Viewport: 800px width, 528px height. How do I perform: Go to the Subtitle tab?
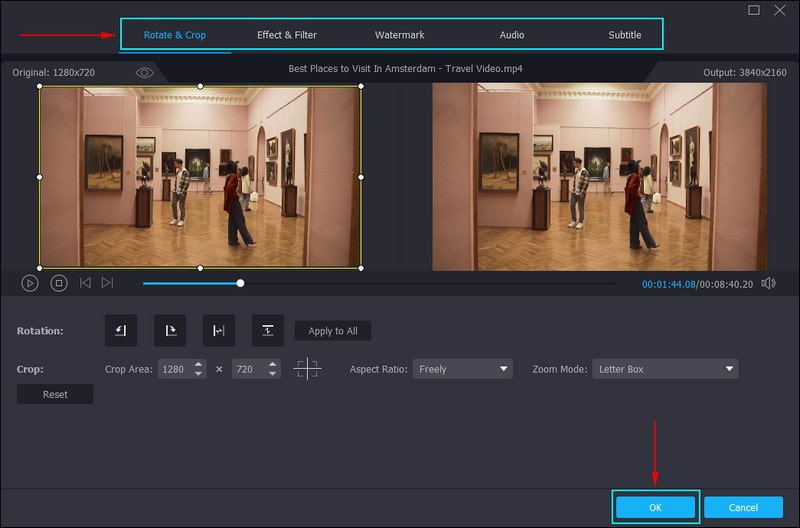625,35
